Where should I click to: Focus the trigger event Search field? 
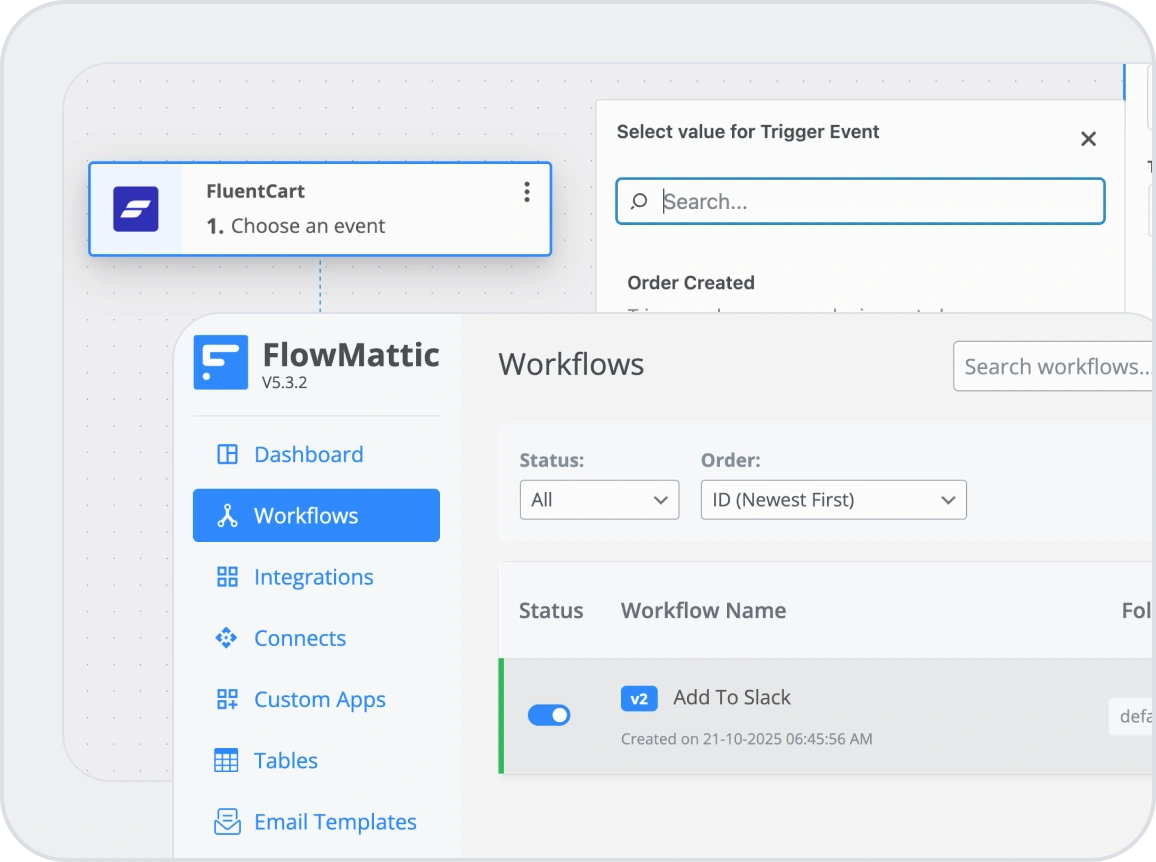click(870, 202)
